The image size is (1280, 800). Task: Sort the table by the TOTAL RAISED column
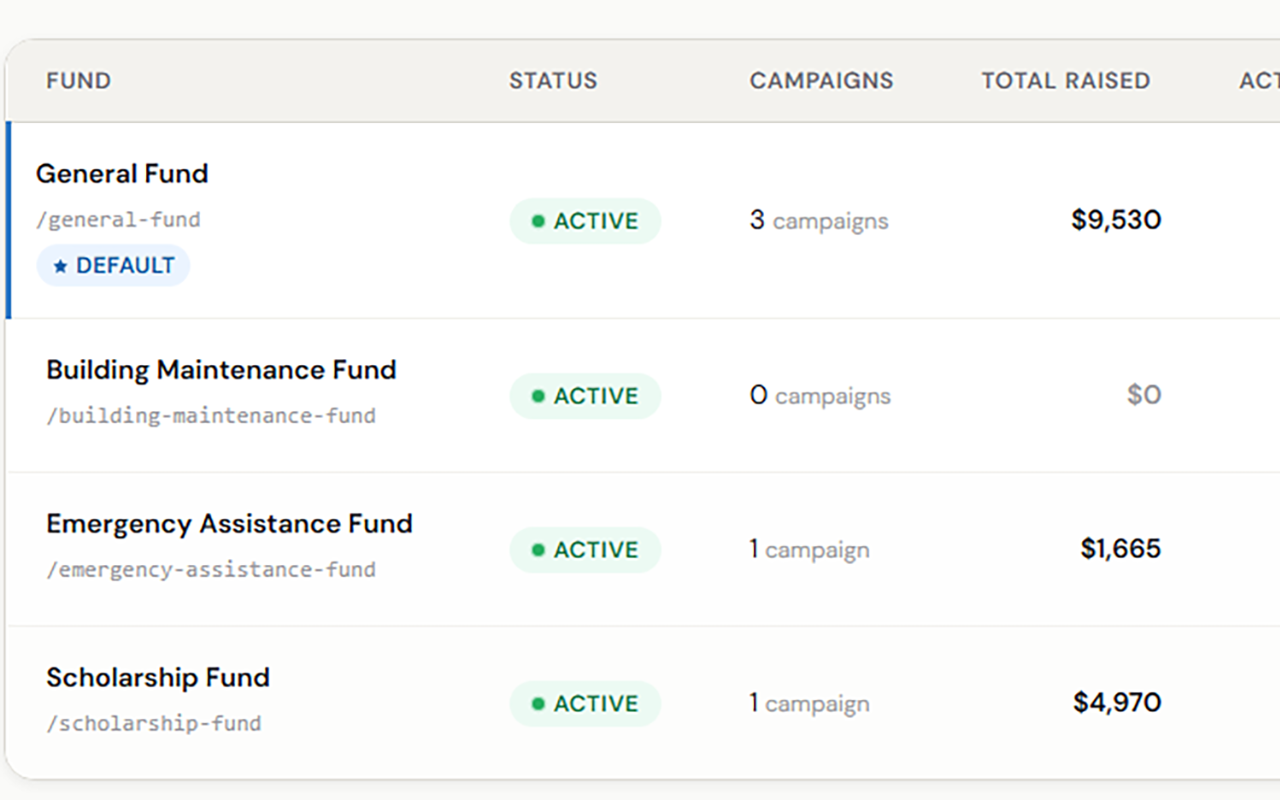click(1065, 81)
